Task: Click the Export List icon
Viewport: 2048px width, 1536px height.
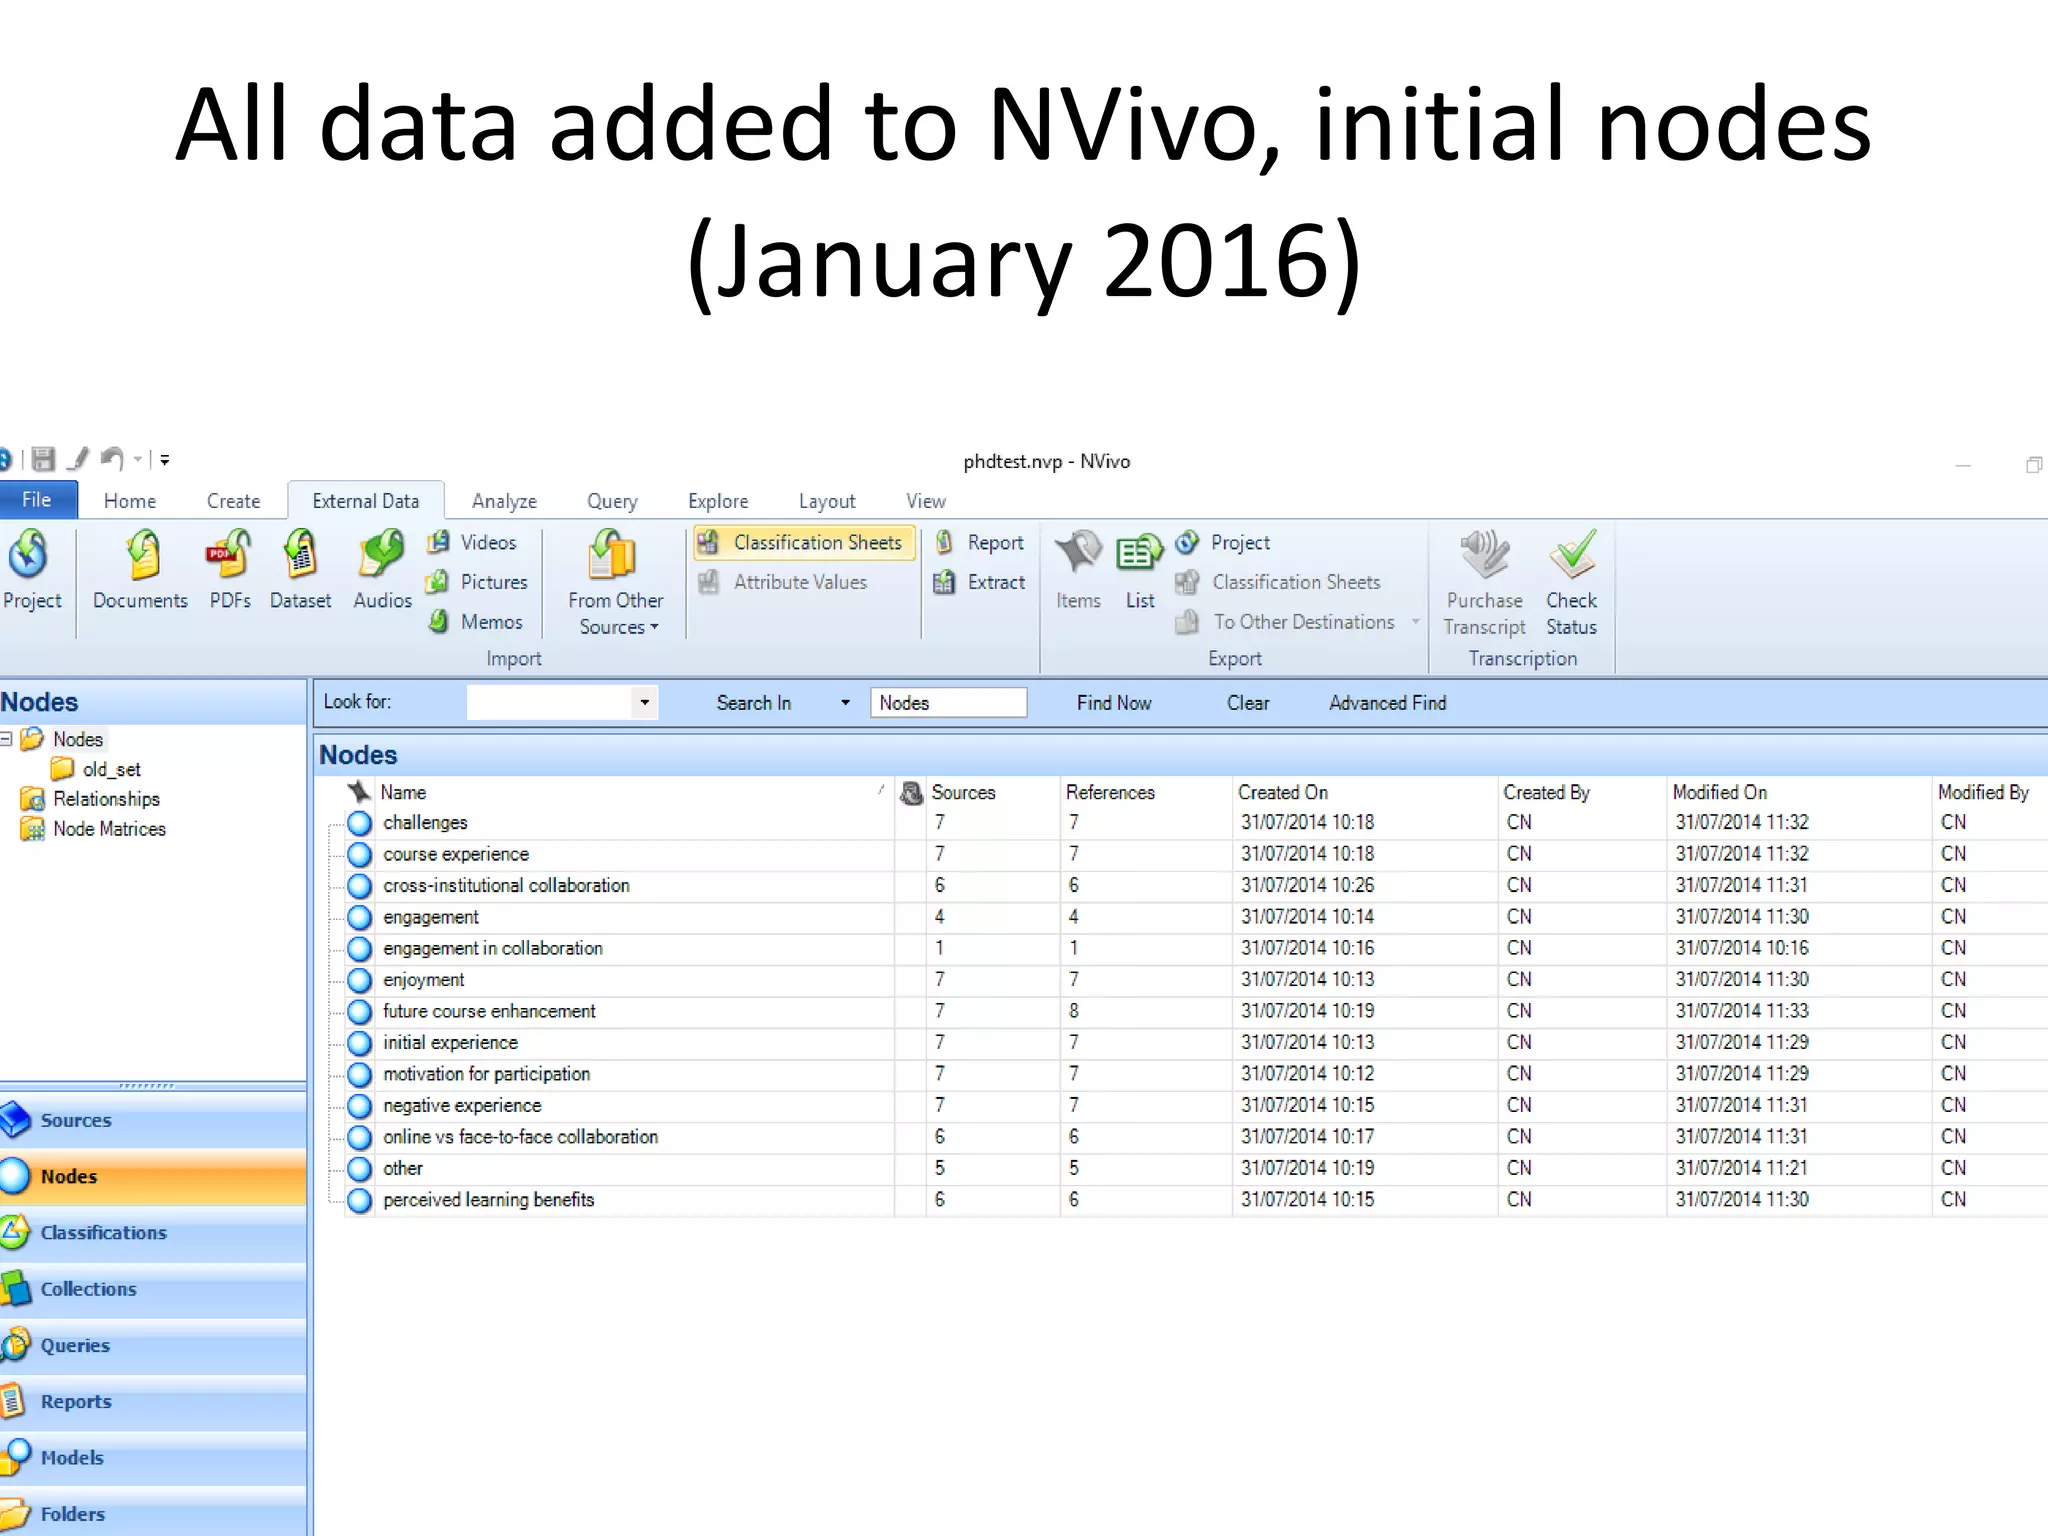Action: coord(1140,570)
